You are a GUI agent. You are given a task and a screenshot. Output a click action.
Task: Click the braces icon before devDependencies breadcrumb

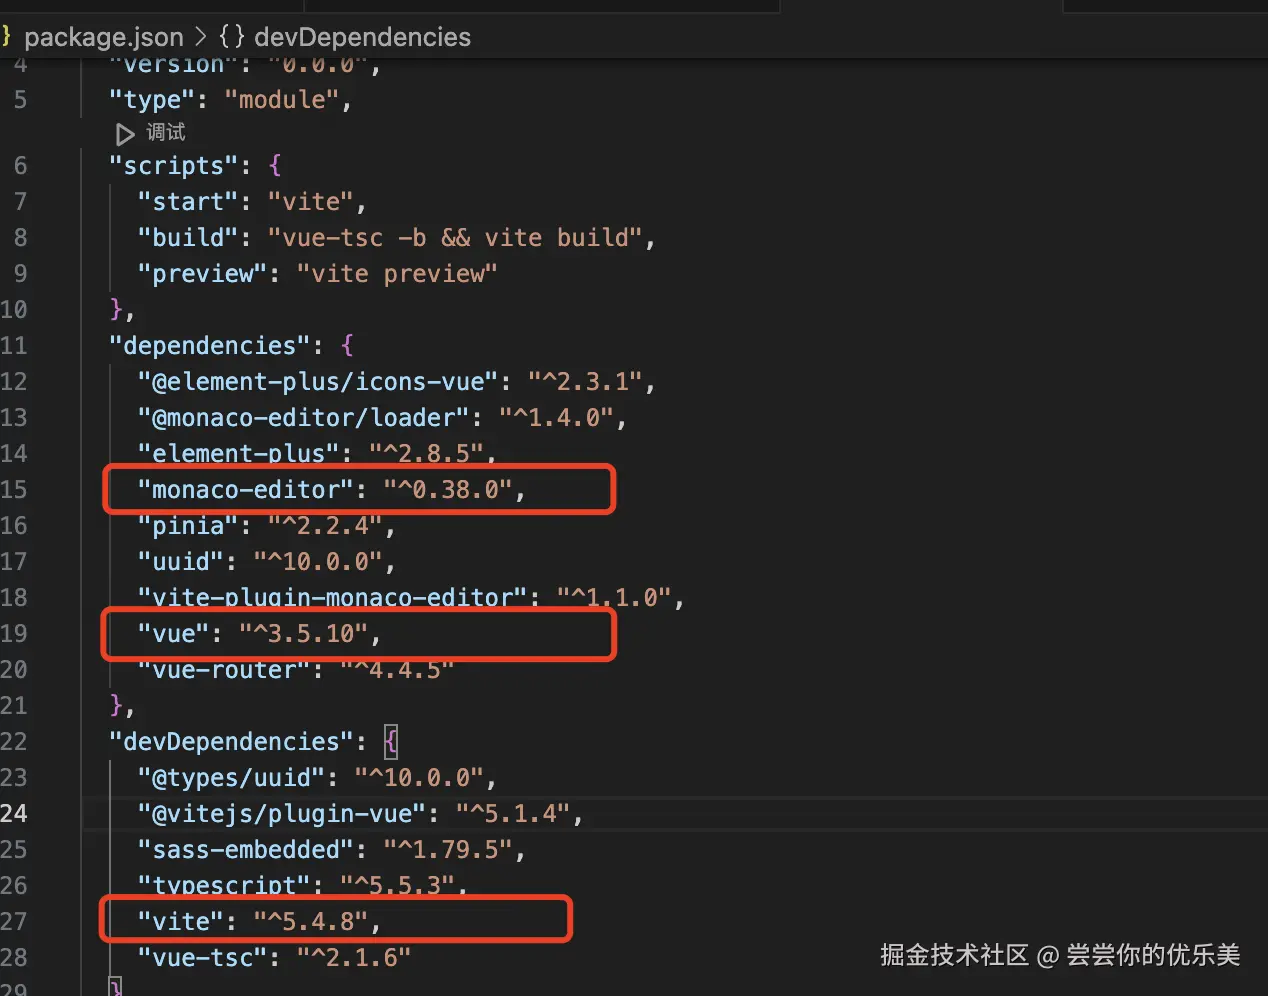pos(232,37)
